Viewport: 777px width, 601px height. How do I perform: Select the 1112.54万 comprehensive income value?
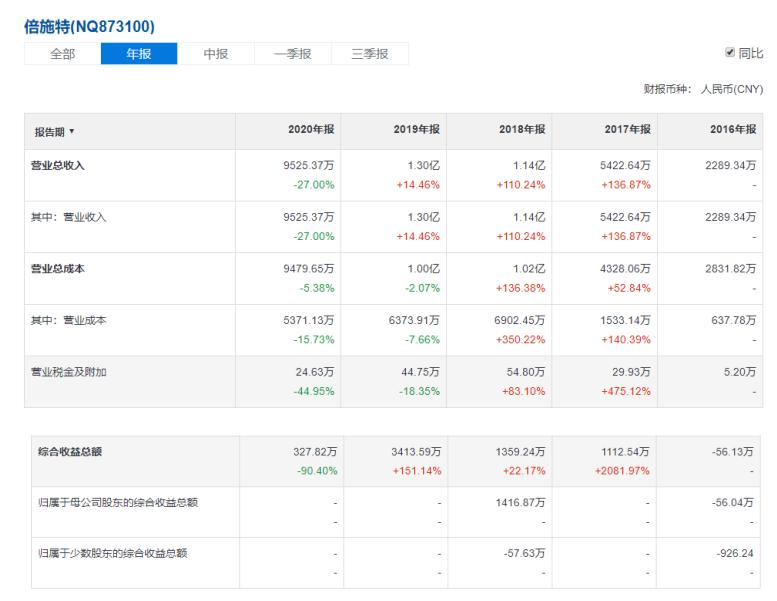tap(625, 451)
